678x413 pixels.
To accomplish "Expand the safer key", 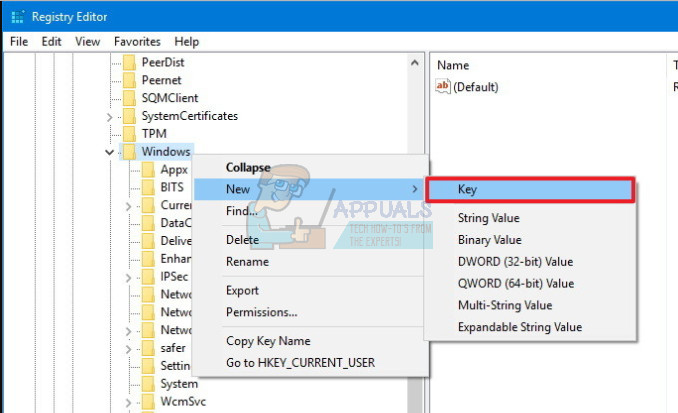I will [128, 349].
